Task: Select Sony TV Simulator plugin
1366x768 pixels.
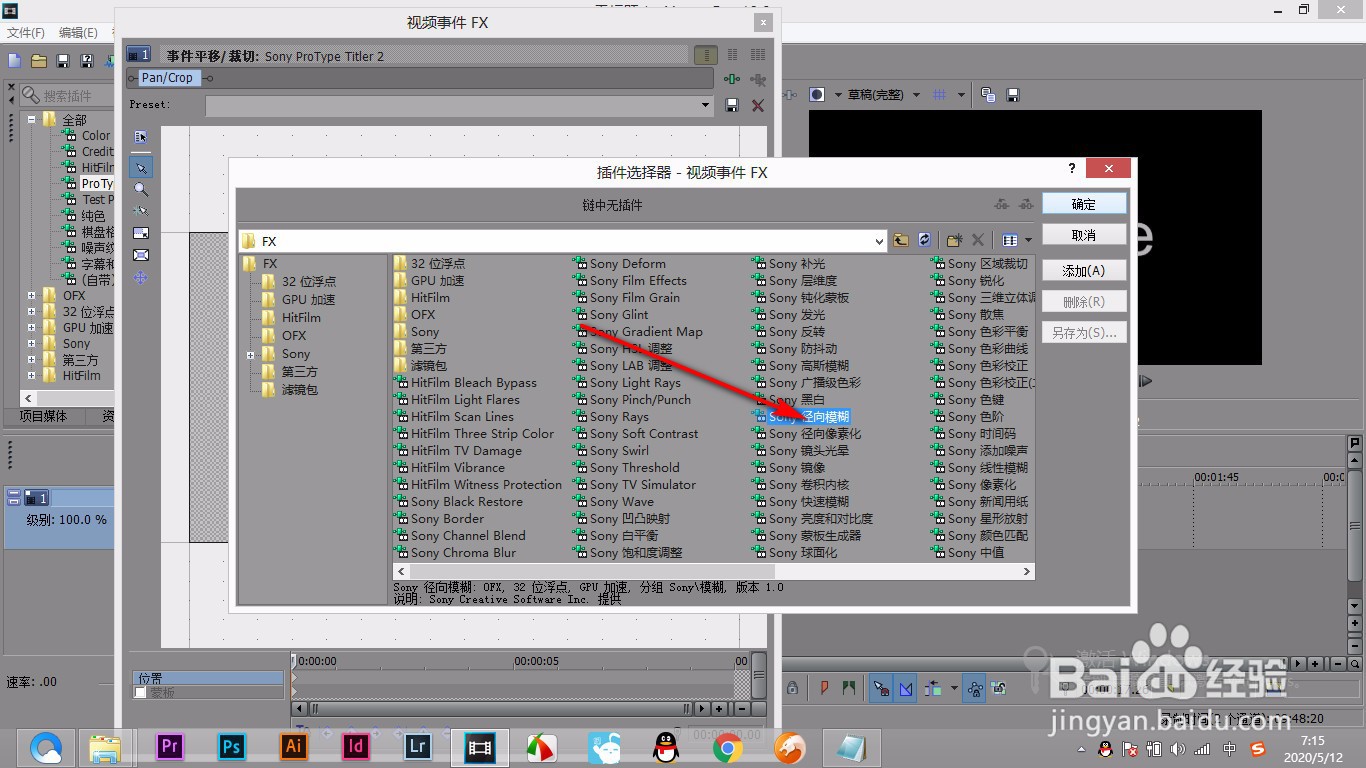Action: (634, 485)
